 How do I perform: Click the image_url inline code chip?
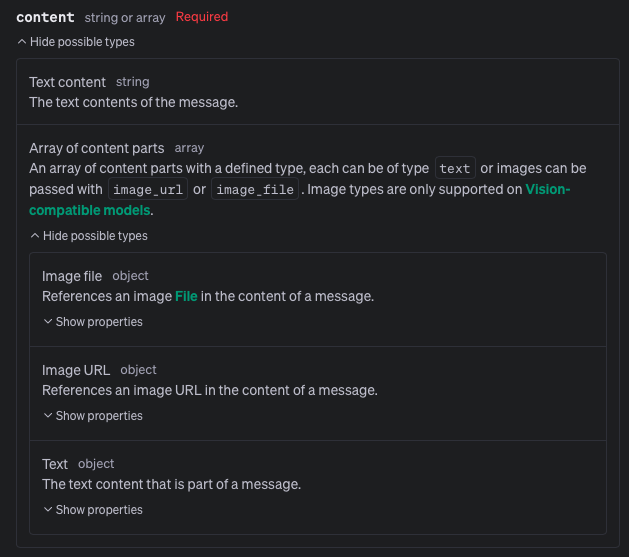[x=146, y=190]
